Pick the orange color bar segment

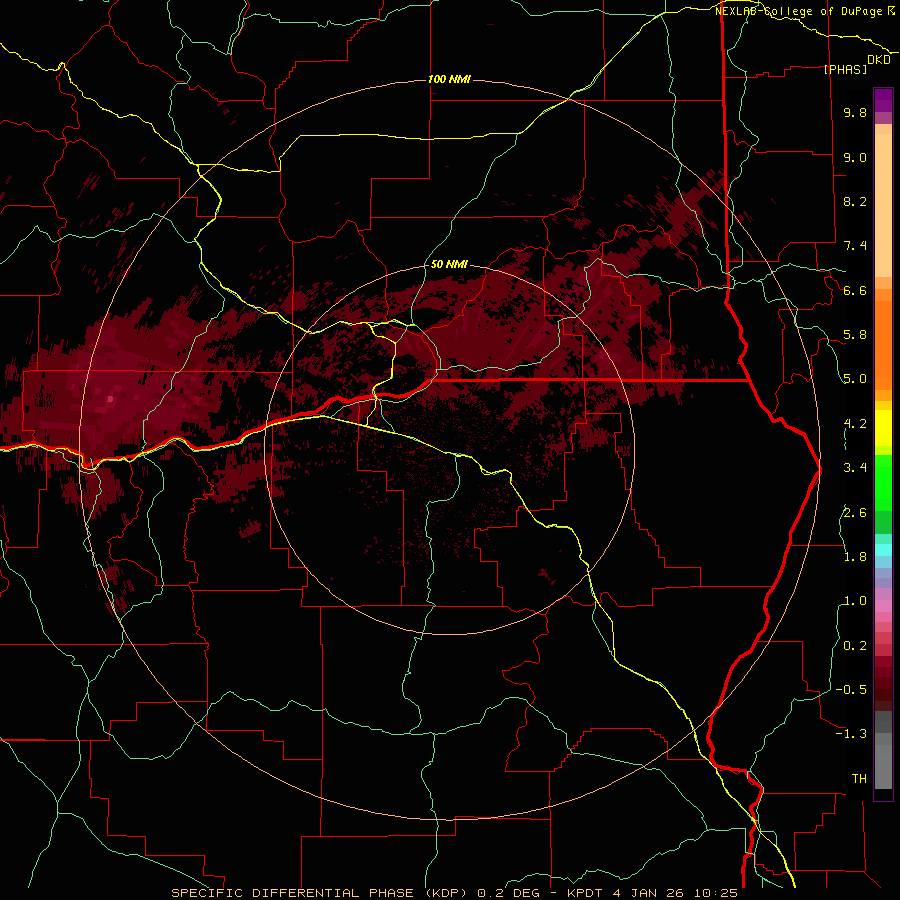pyautogui.click(x=883, y=345)
